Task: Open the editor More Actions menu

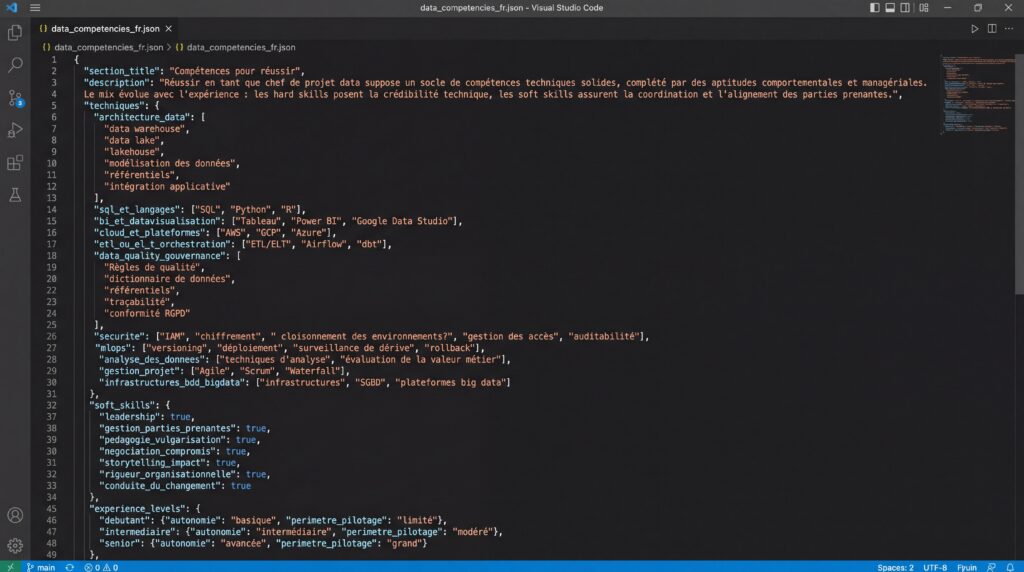Action: pyautogui.click(x=1009, y=29)
